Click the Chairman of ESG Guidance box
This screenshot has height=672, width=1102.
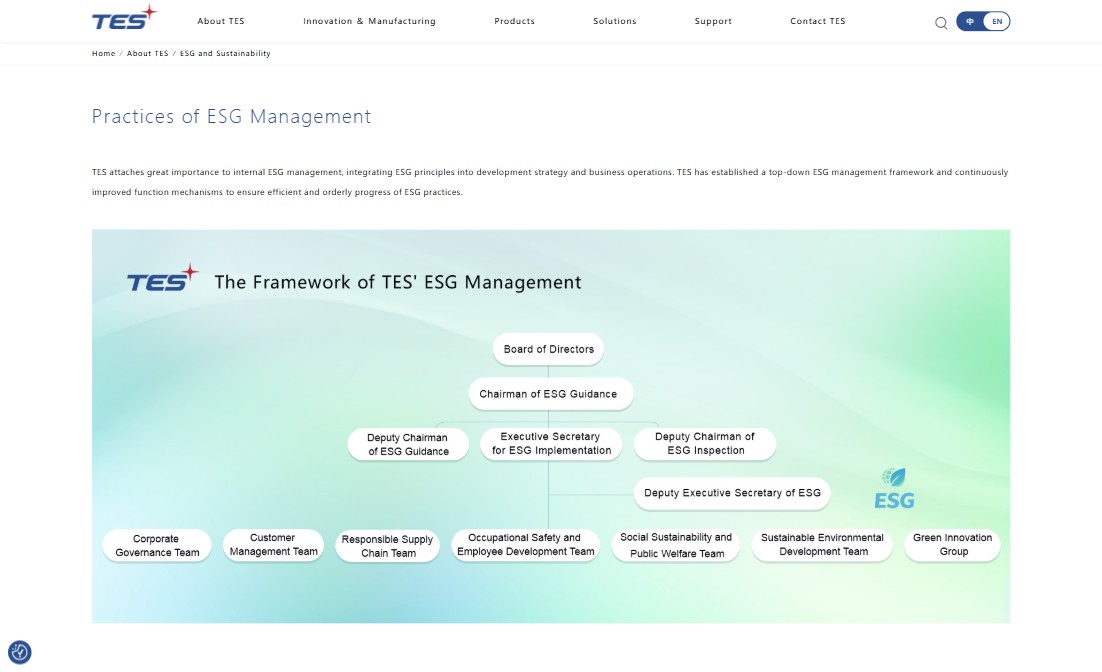(548, 394)
